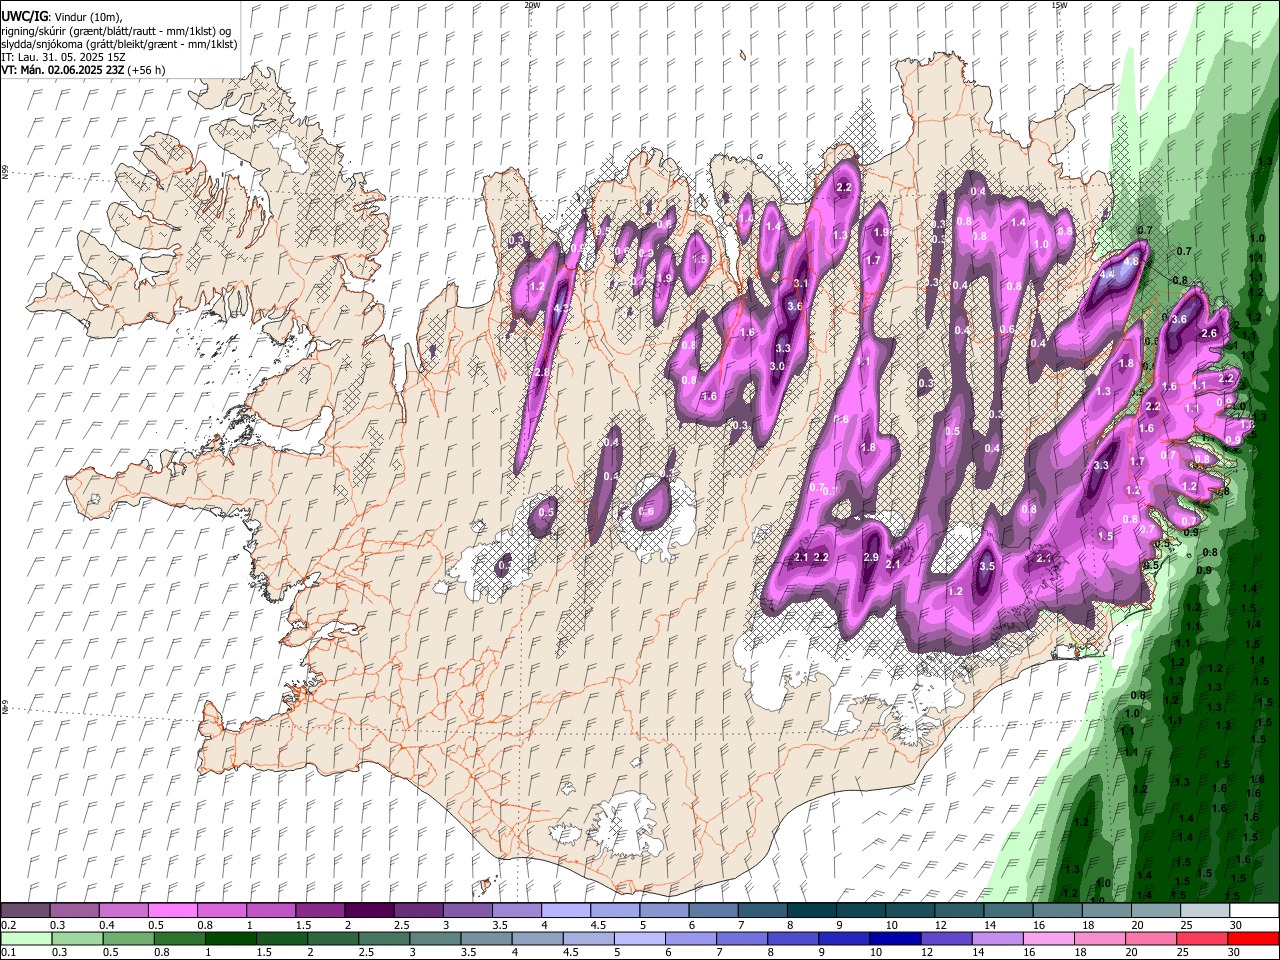
Task: Select snow legend swatch between 0.2 and 0.3
Action: tap(25, 911)
